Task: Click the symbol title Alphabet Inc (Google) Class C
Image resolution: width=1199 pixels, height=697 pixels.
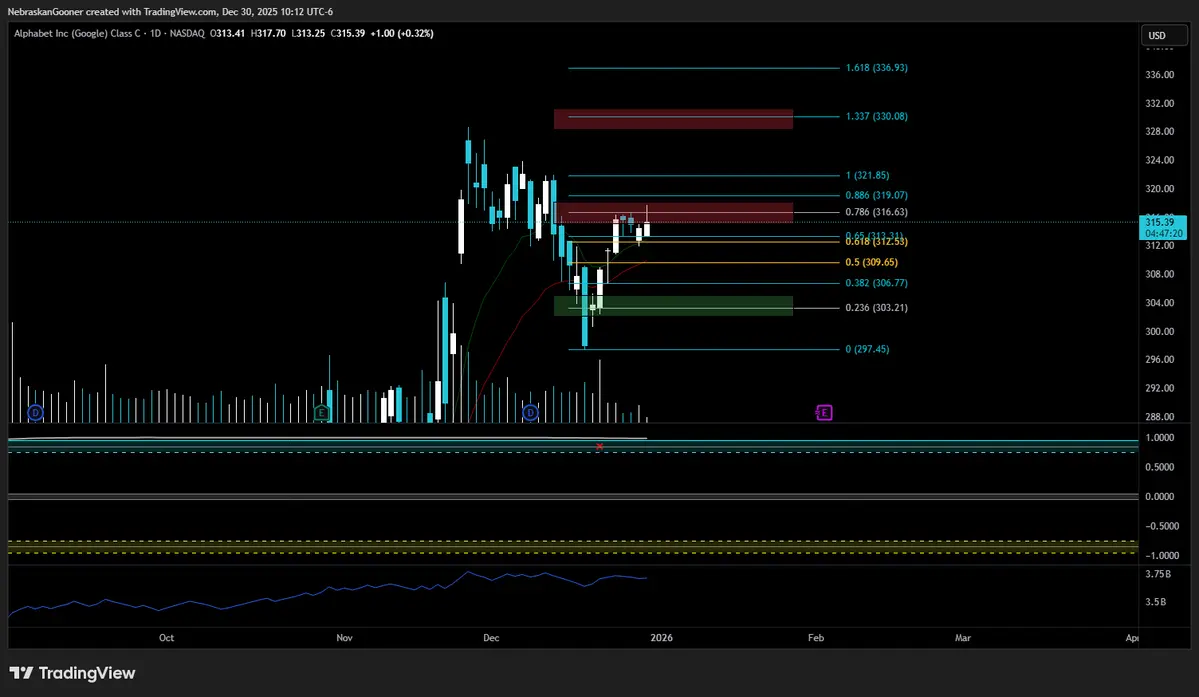Action: (76, 34)
